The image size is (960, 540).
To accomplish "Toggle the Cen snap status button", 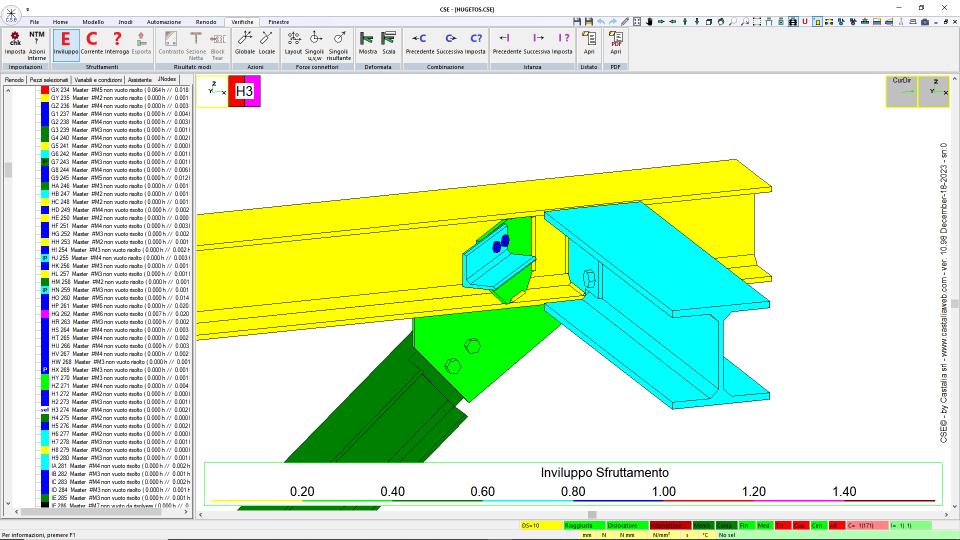I will (x=819, y=526).
